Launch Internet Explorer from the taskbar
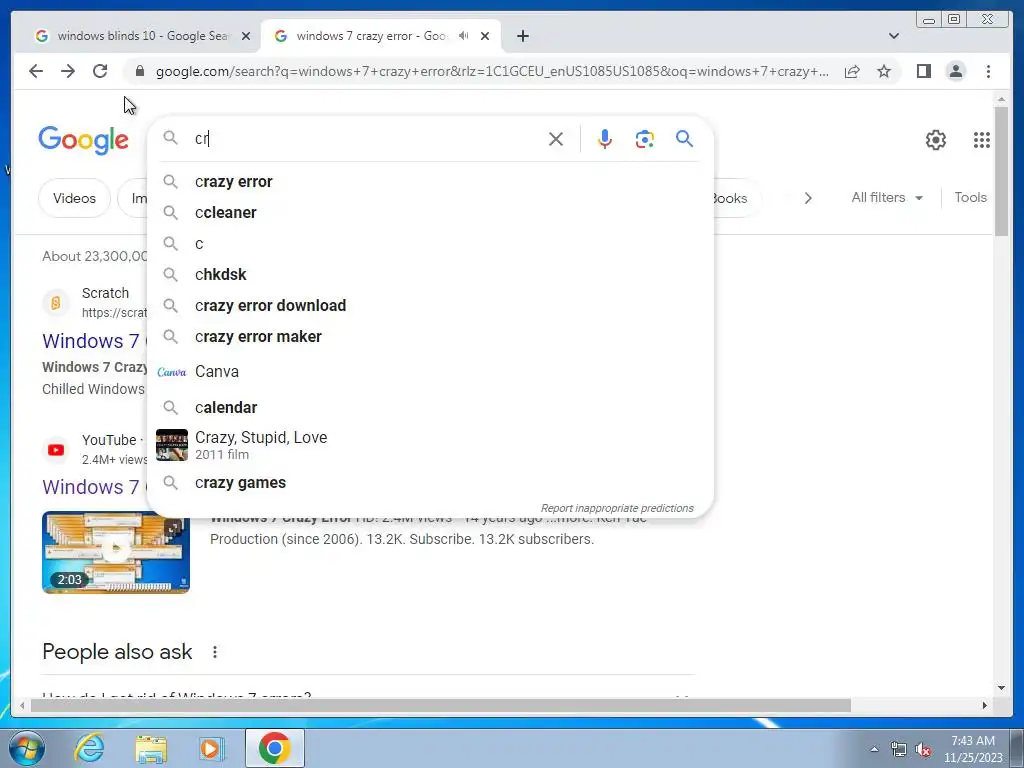 [89, 748]
